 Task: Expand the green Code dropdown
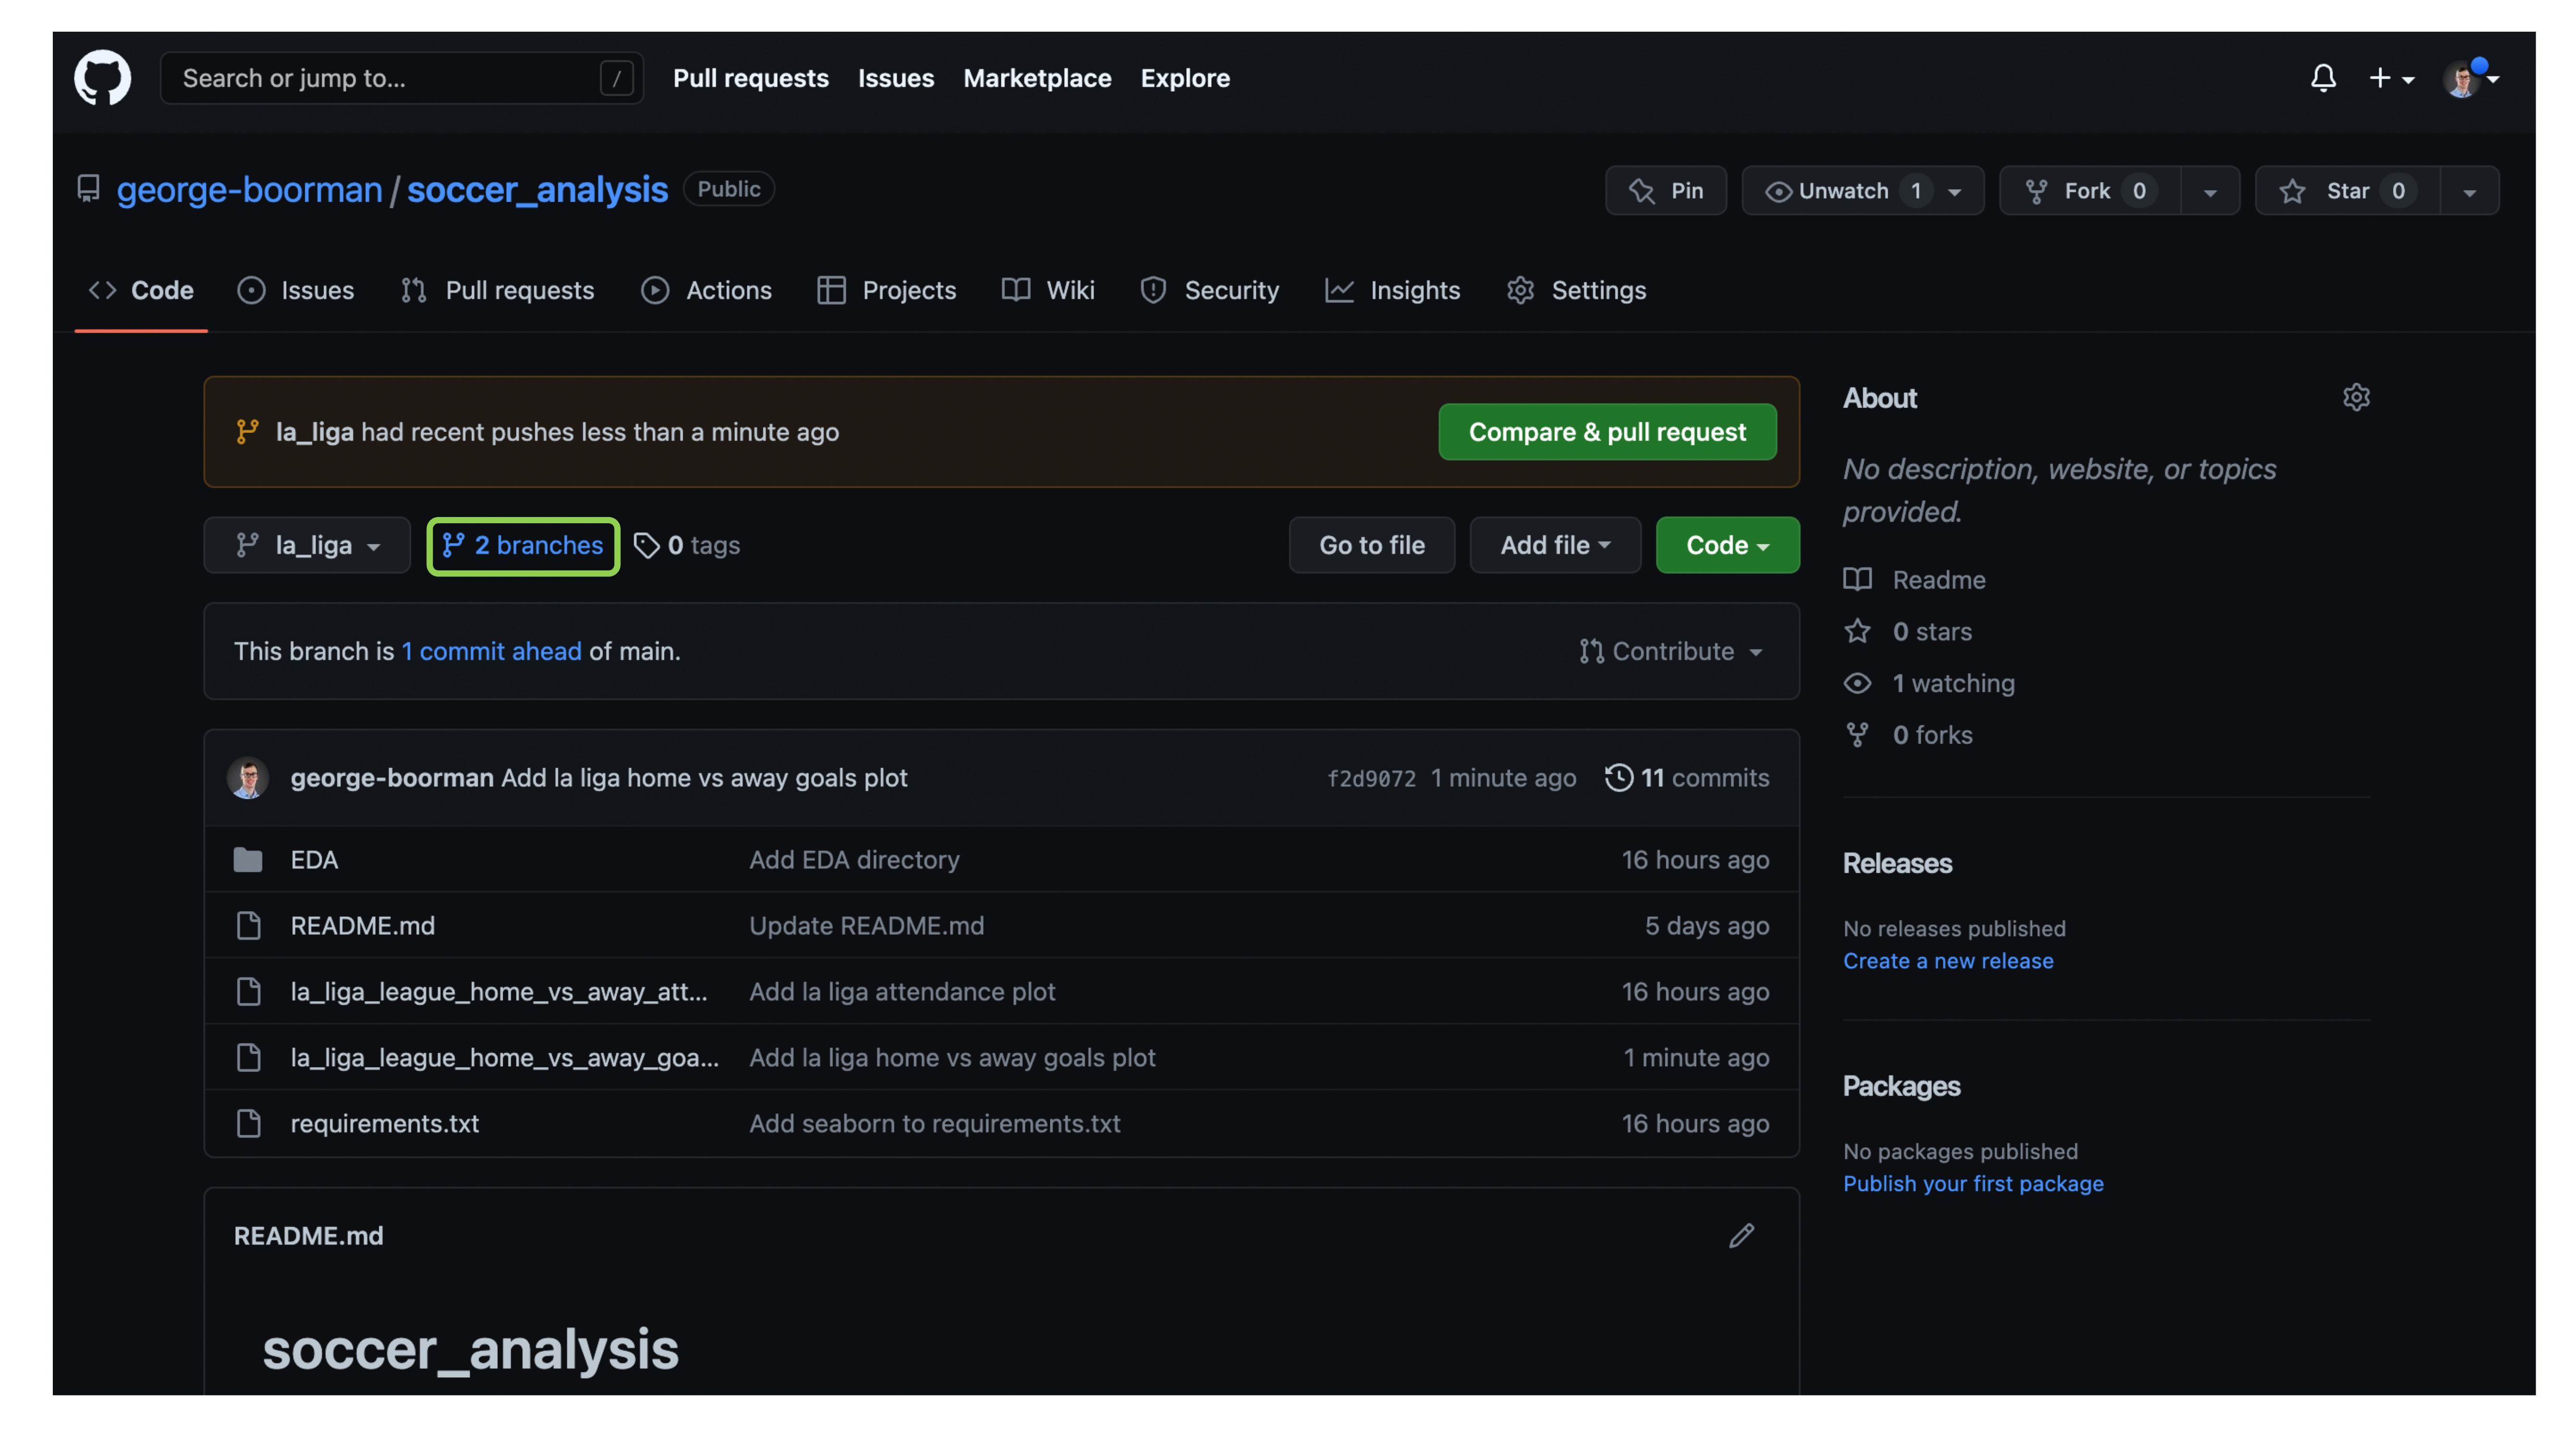pyautogui.click(x=1726, y=545)
